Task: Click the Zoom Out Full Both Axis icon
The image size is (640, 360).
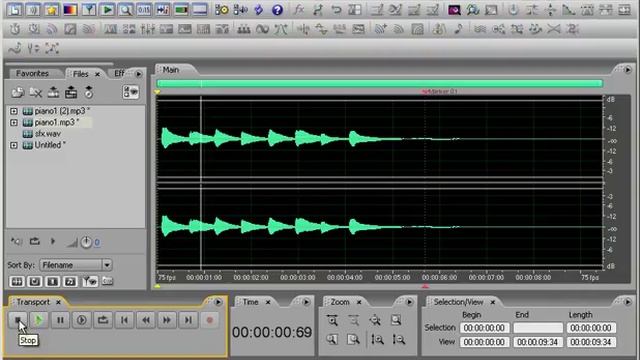Action: click(375, 320)
